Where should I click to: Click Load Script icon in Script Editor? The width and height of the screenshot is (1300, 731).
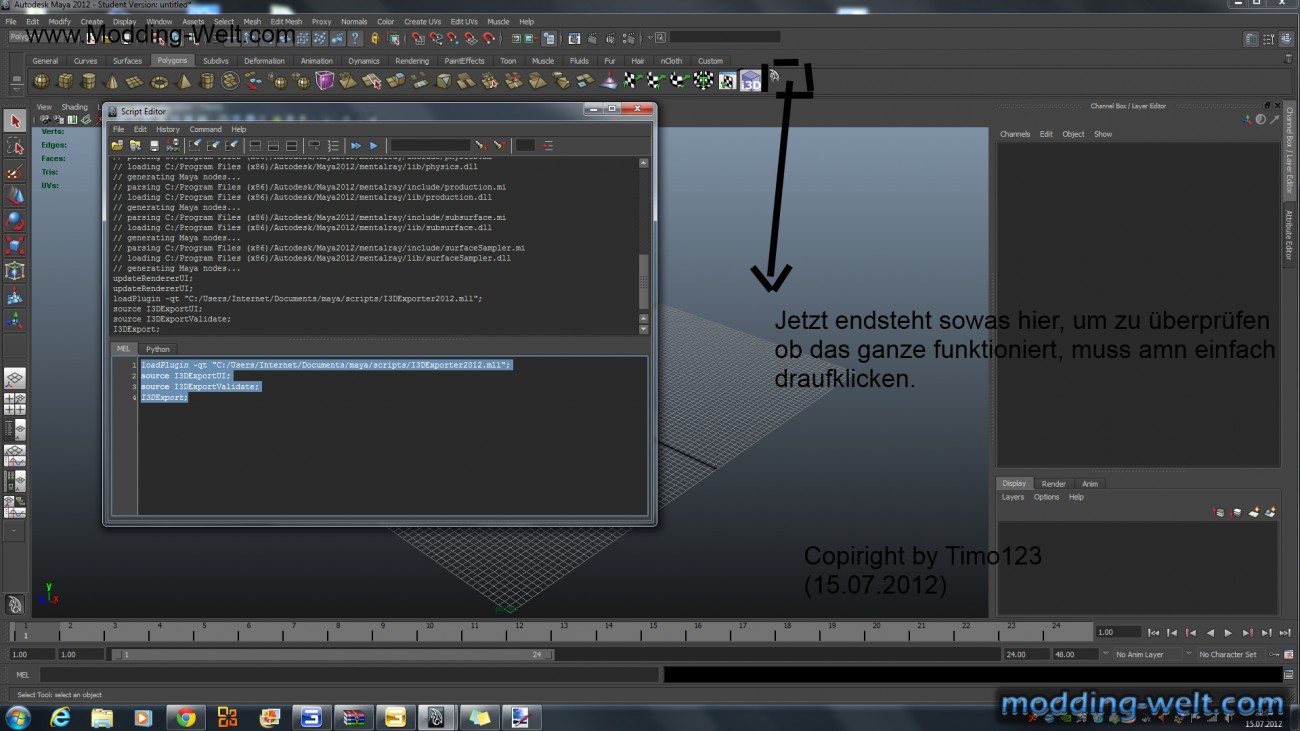(117, 146)
